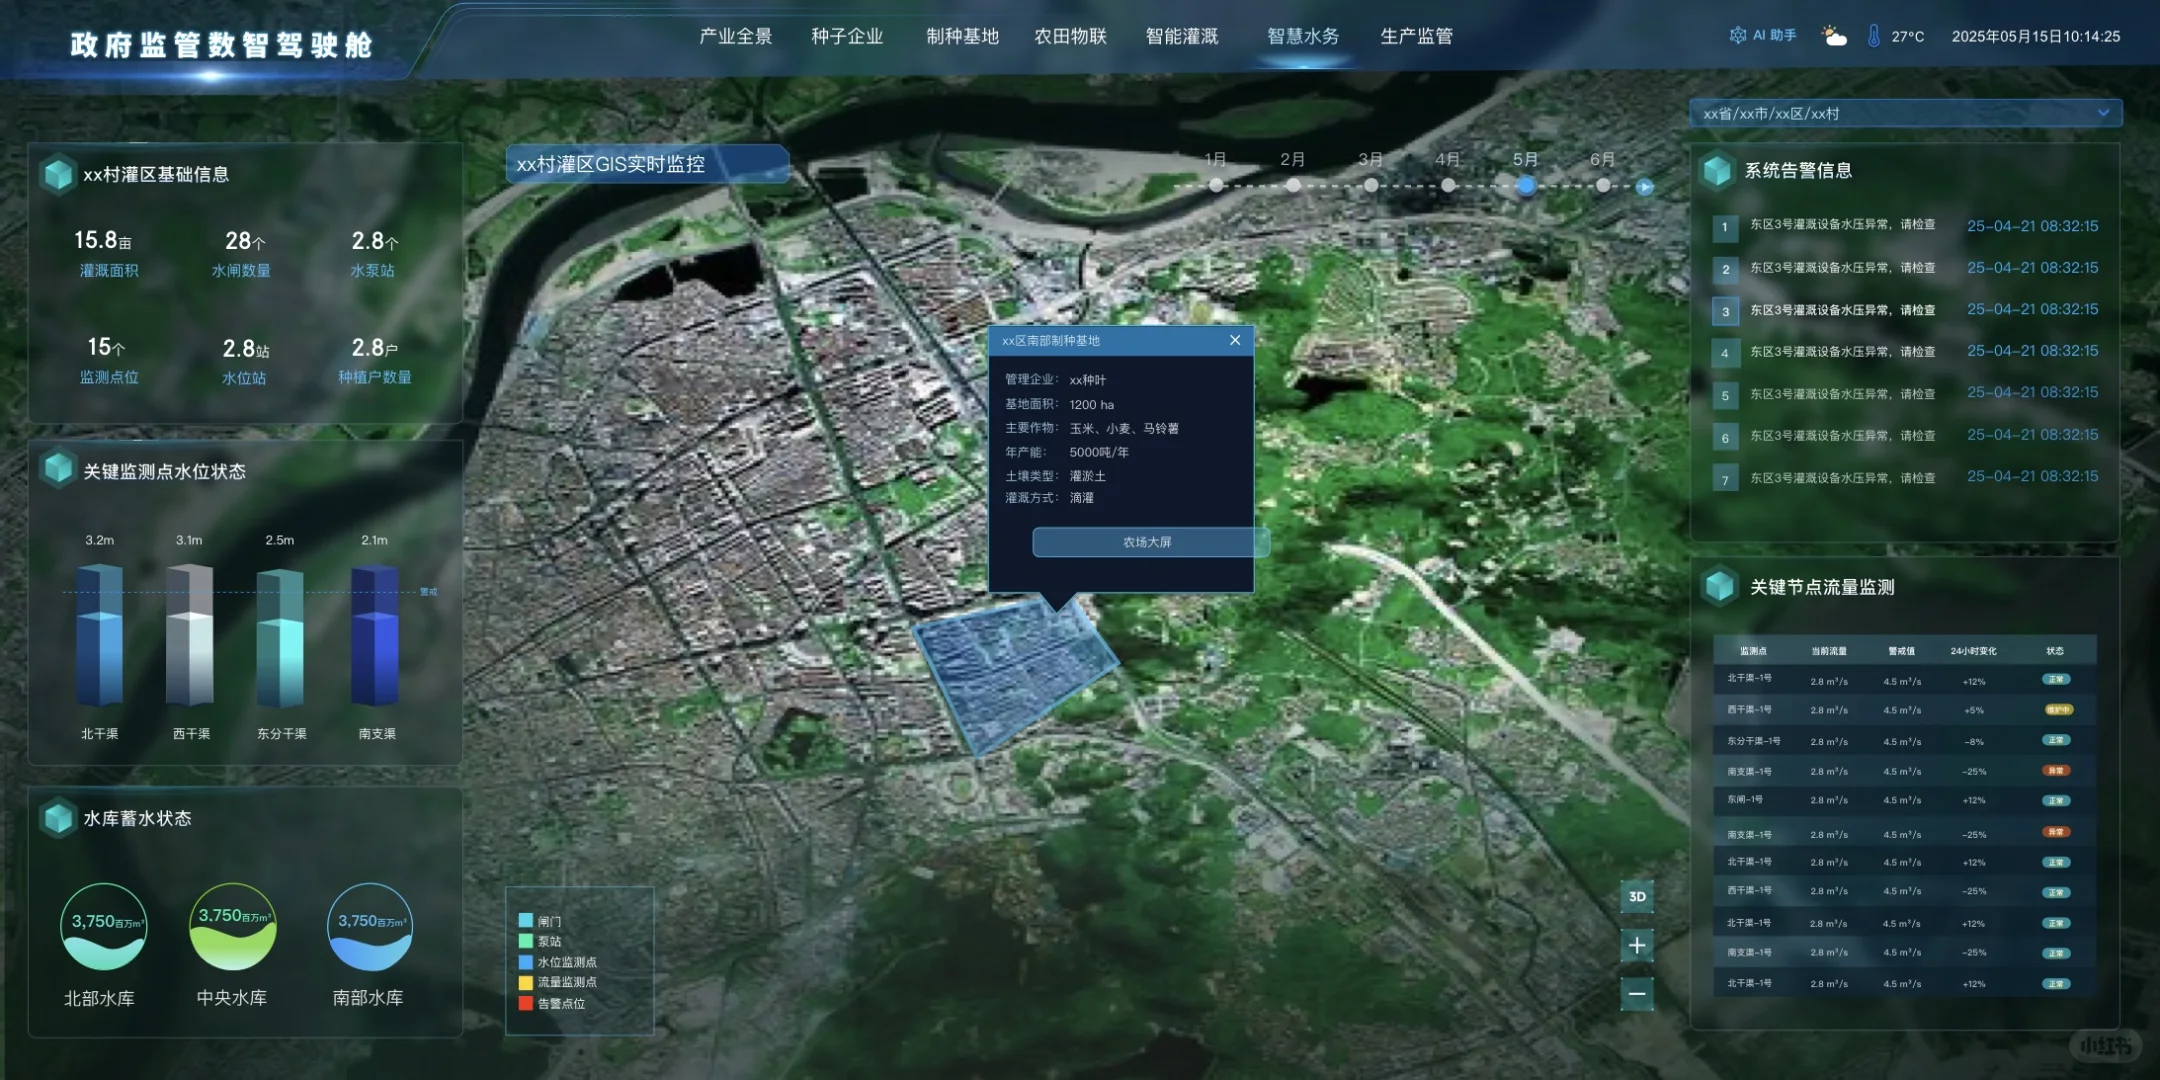
Task: Zoom in the map with plus button
Action: tap(1637, 945)
